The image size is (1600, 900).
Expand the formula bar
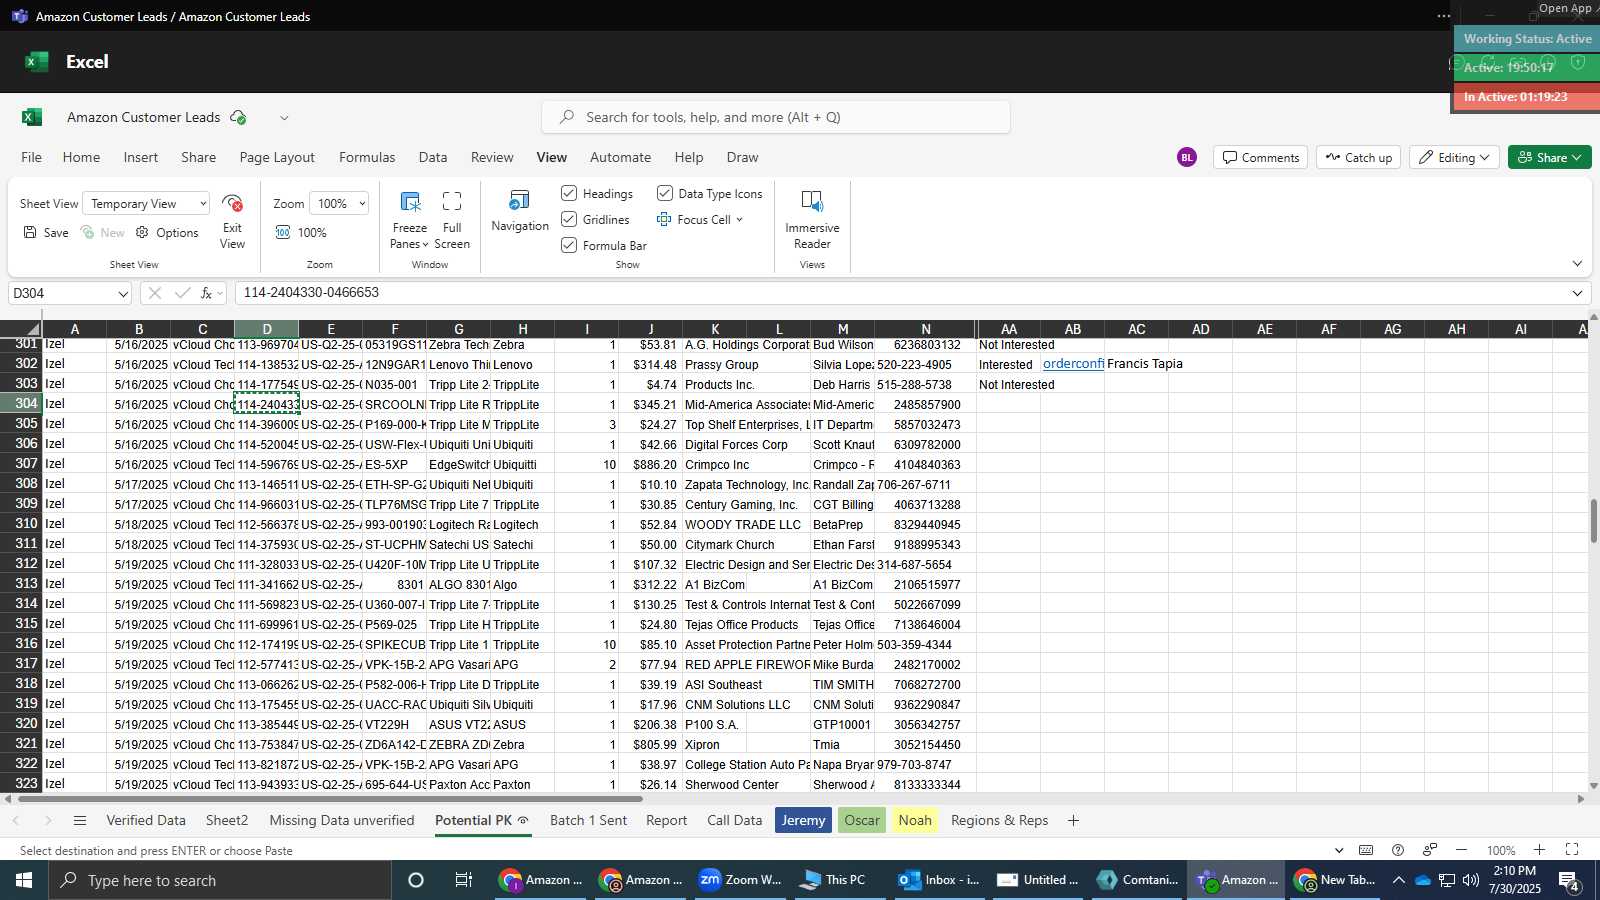[x=1577, y=293]
